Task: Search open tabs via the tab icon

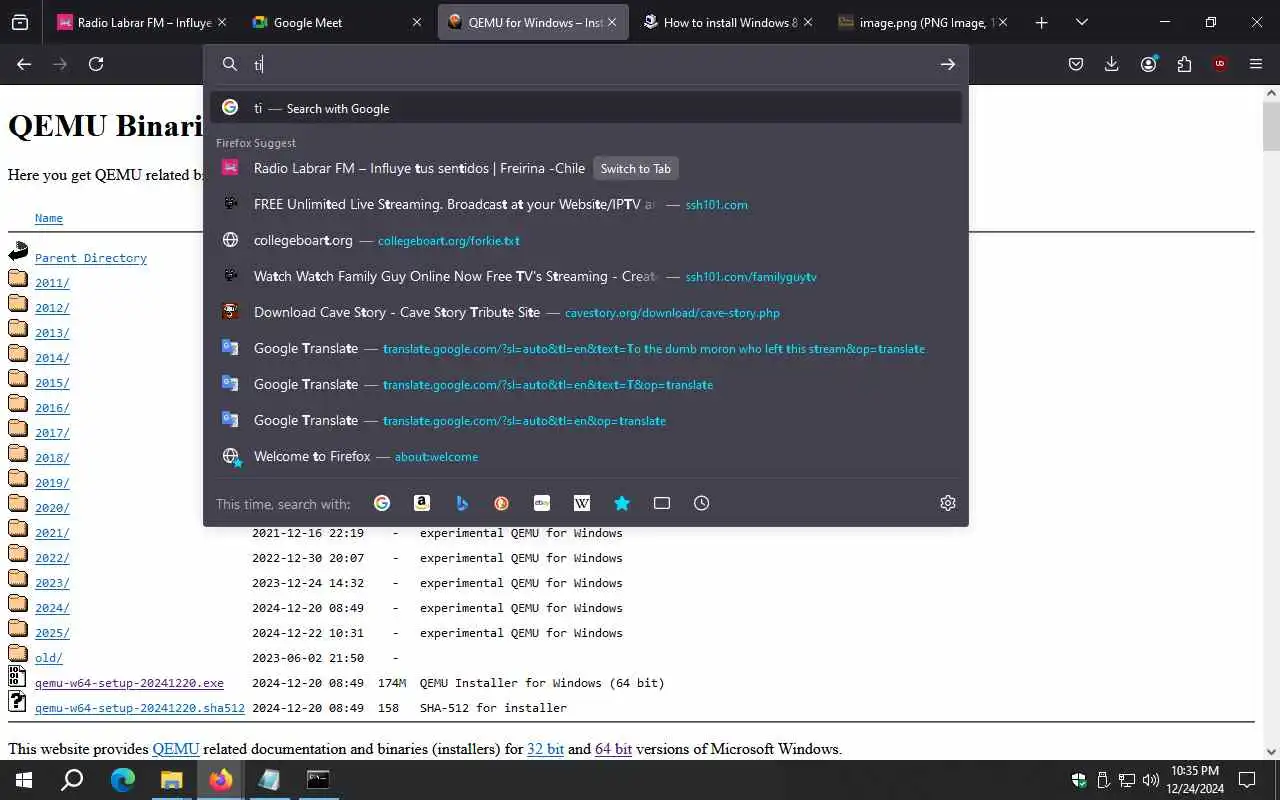Action: pos(662,503)
